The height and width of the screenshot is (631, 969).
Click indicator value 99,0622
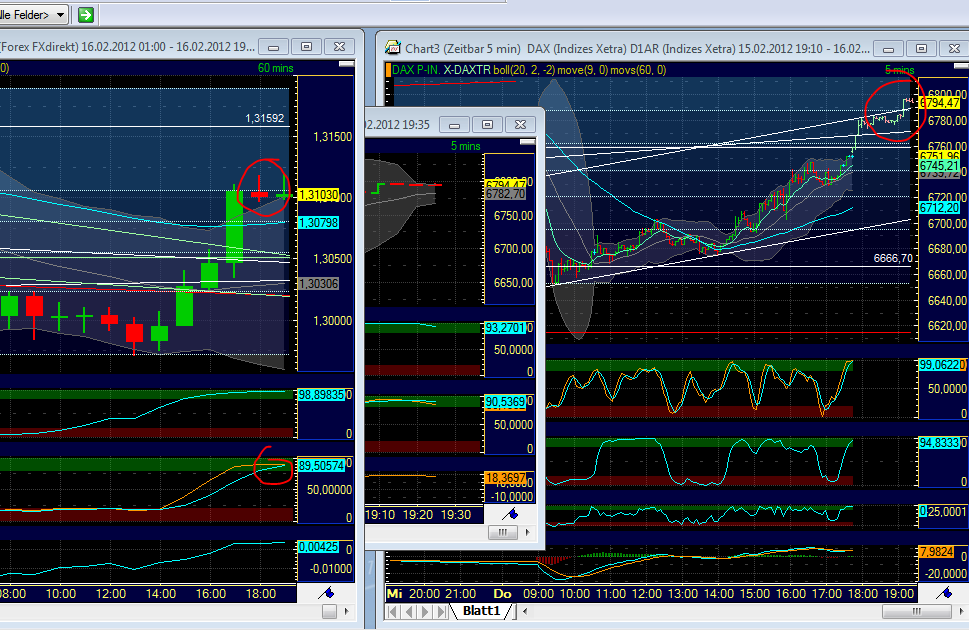[940, 365]
